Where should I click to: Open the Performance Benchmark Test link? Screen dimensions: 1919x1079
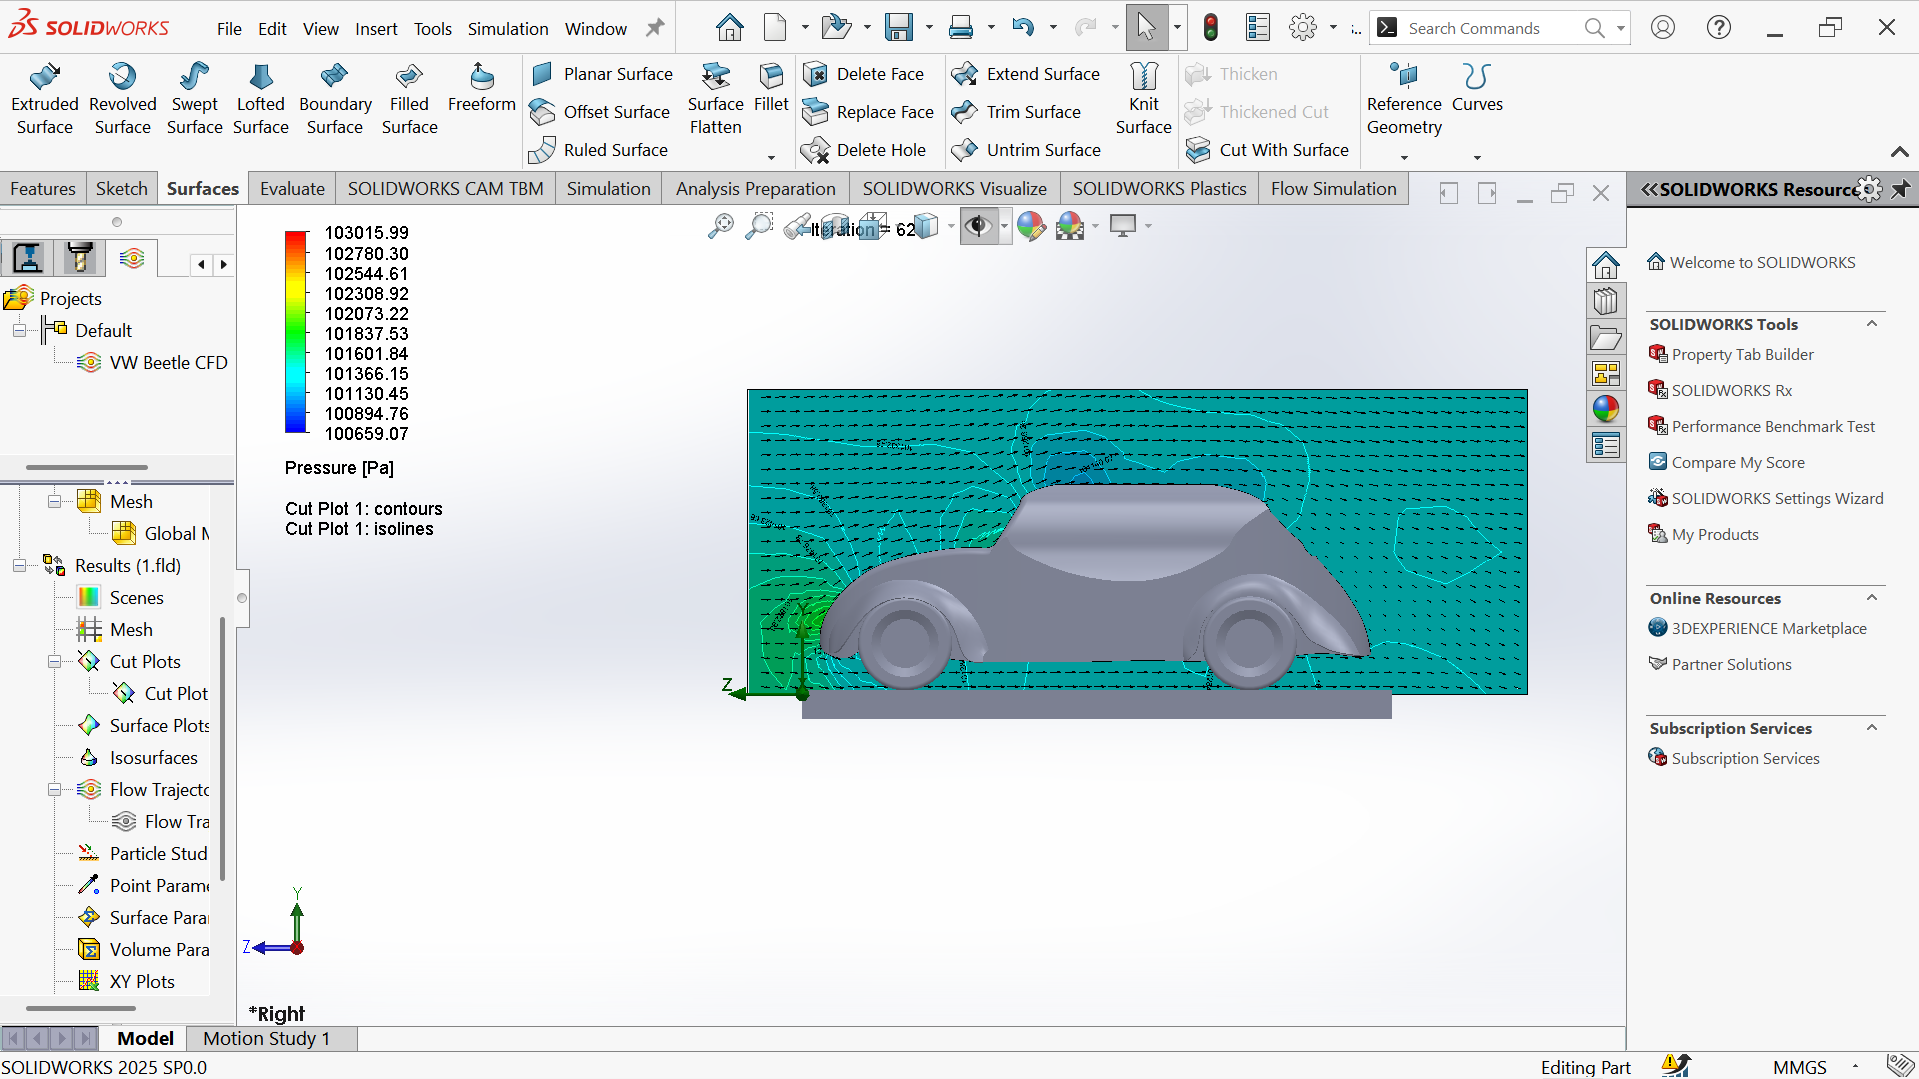pyautogui.click(x=1773, y=426)
